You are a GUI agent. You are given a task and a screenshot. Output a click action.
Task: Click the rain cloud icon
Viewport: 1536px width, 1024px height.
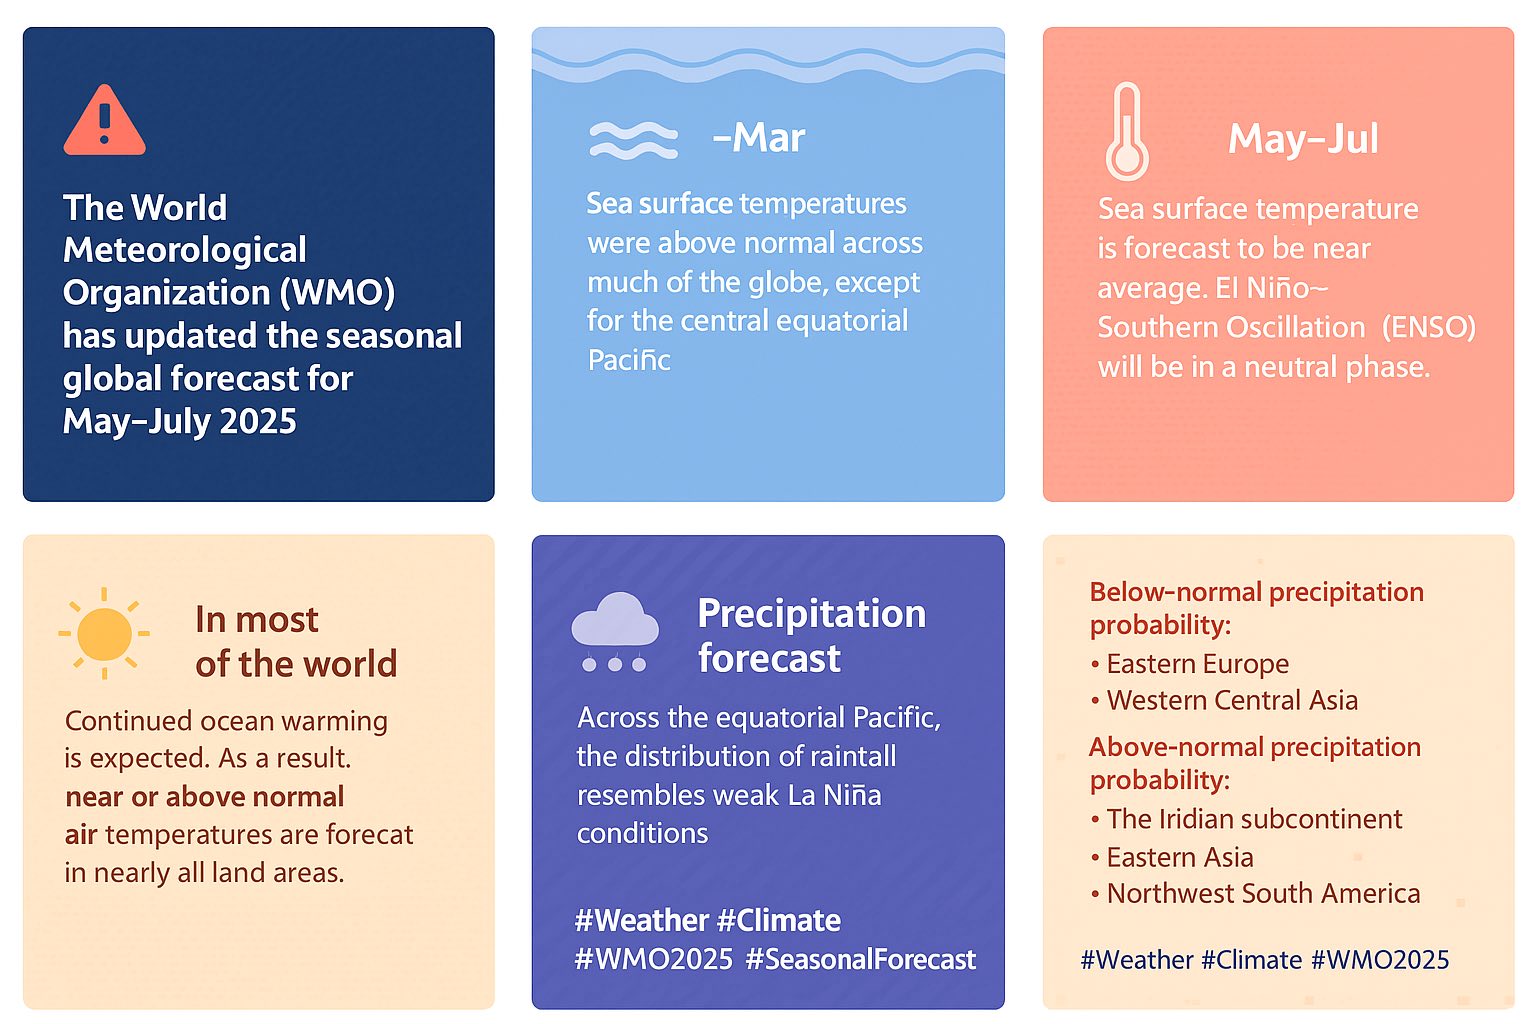click(x=614, y=632)
